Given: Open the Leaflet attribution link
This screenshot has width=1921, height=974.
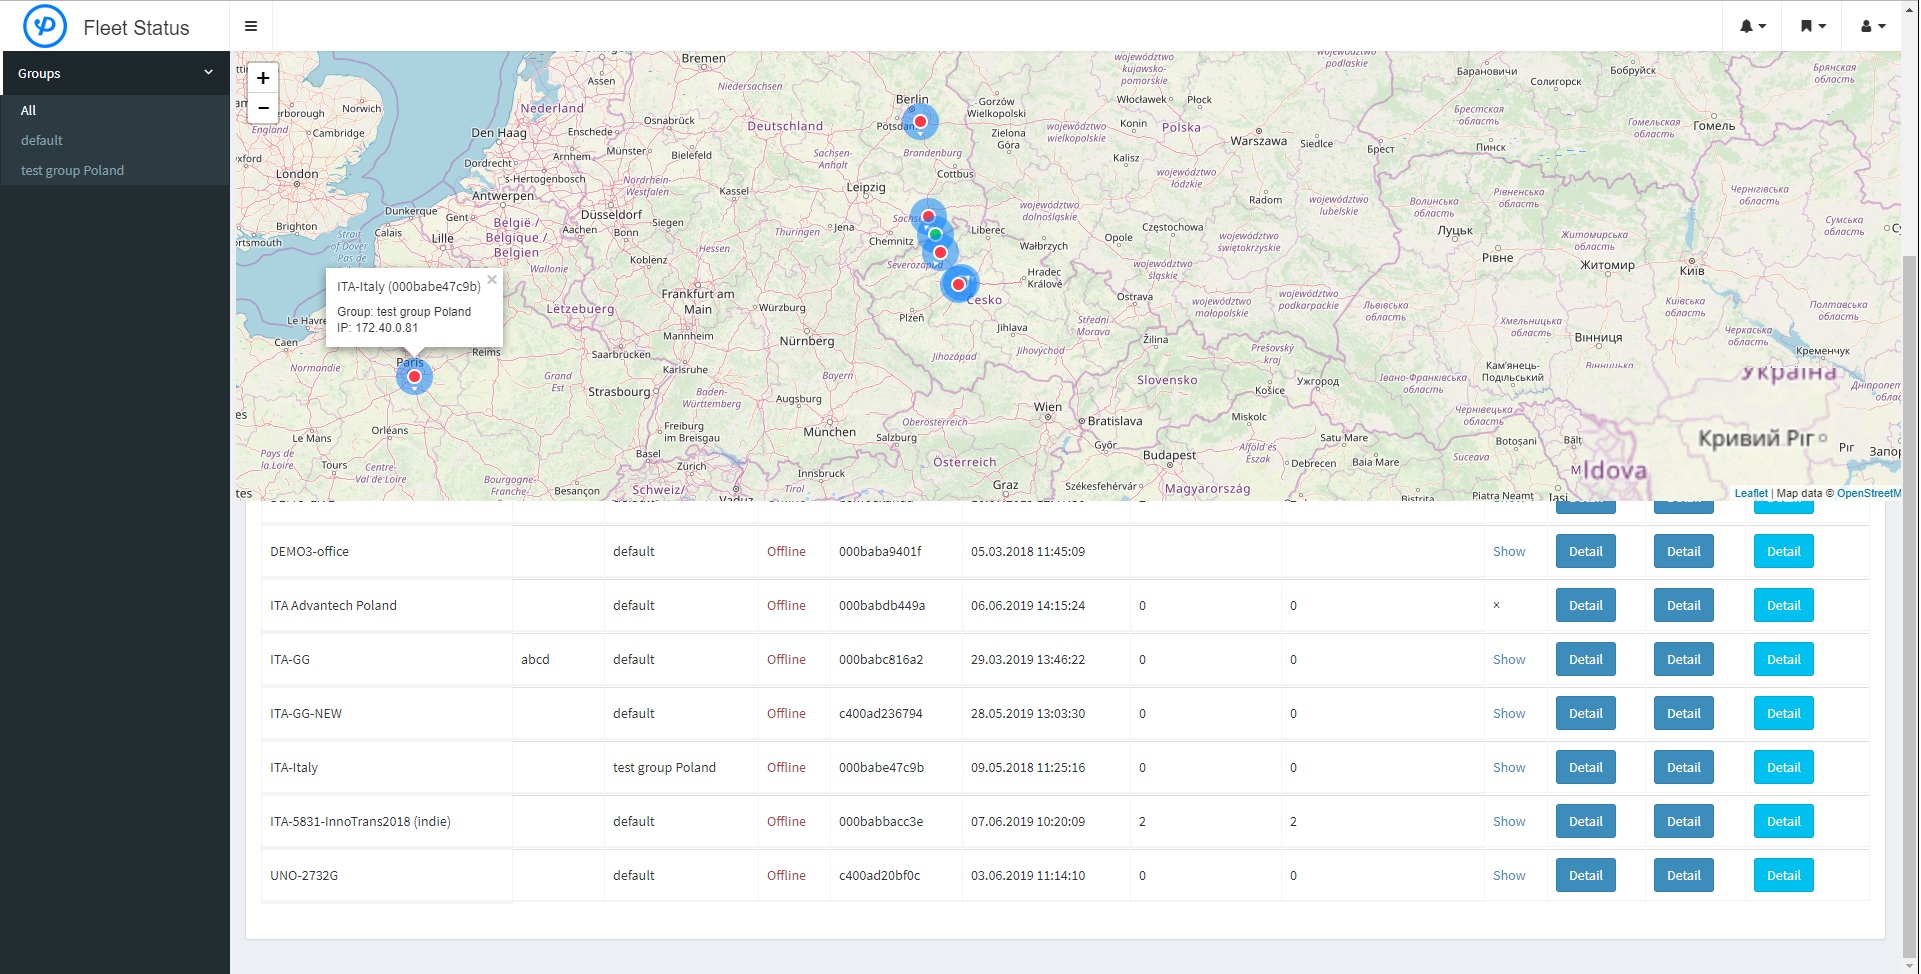Looking at the screenshot, I should (x=1750, y=493).
